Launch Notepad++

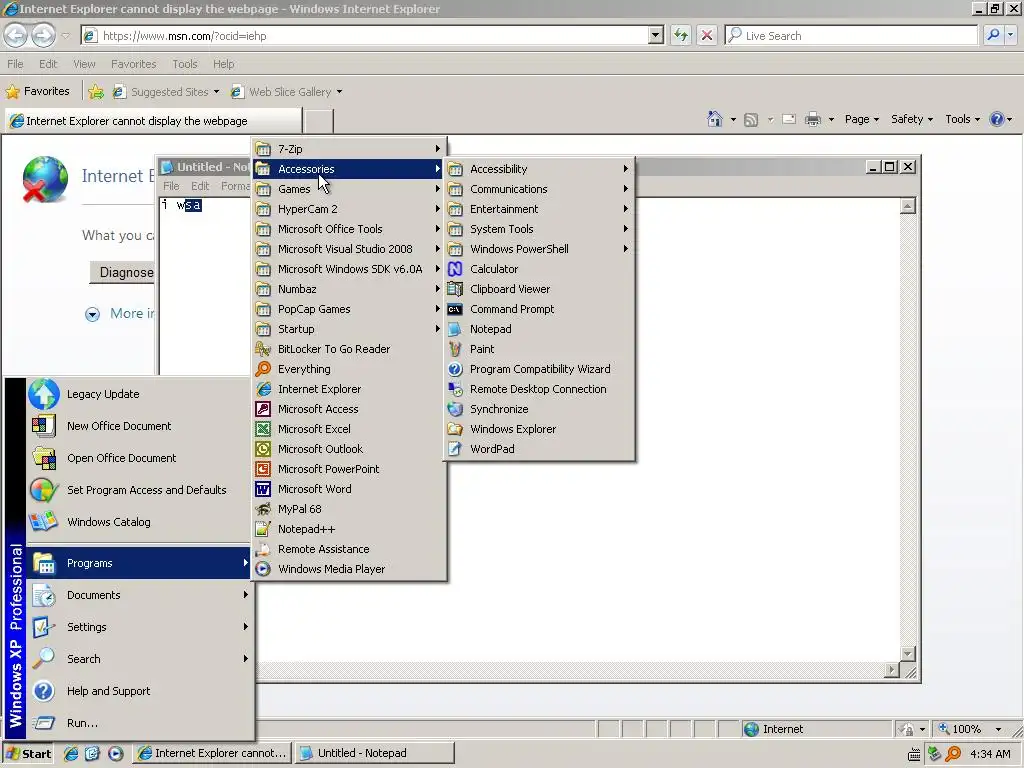coord(349,529)
